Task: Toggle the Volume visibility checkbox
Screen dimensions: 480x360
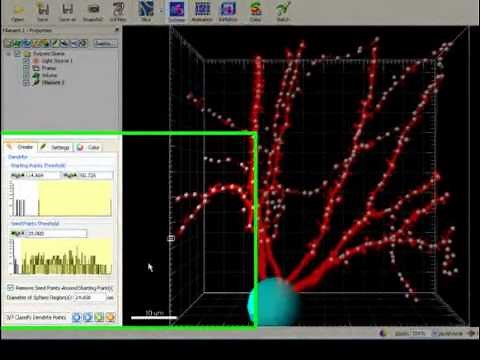Action: (x=26, y=76)
